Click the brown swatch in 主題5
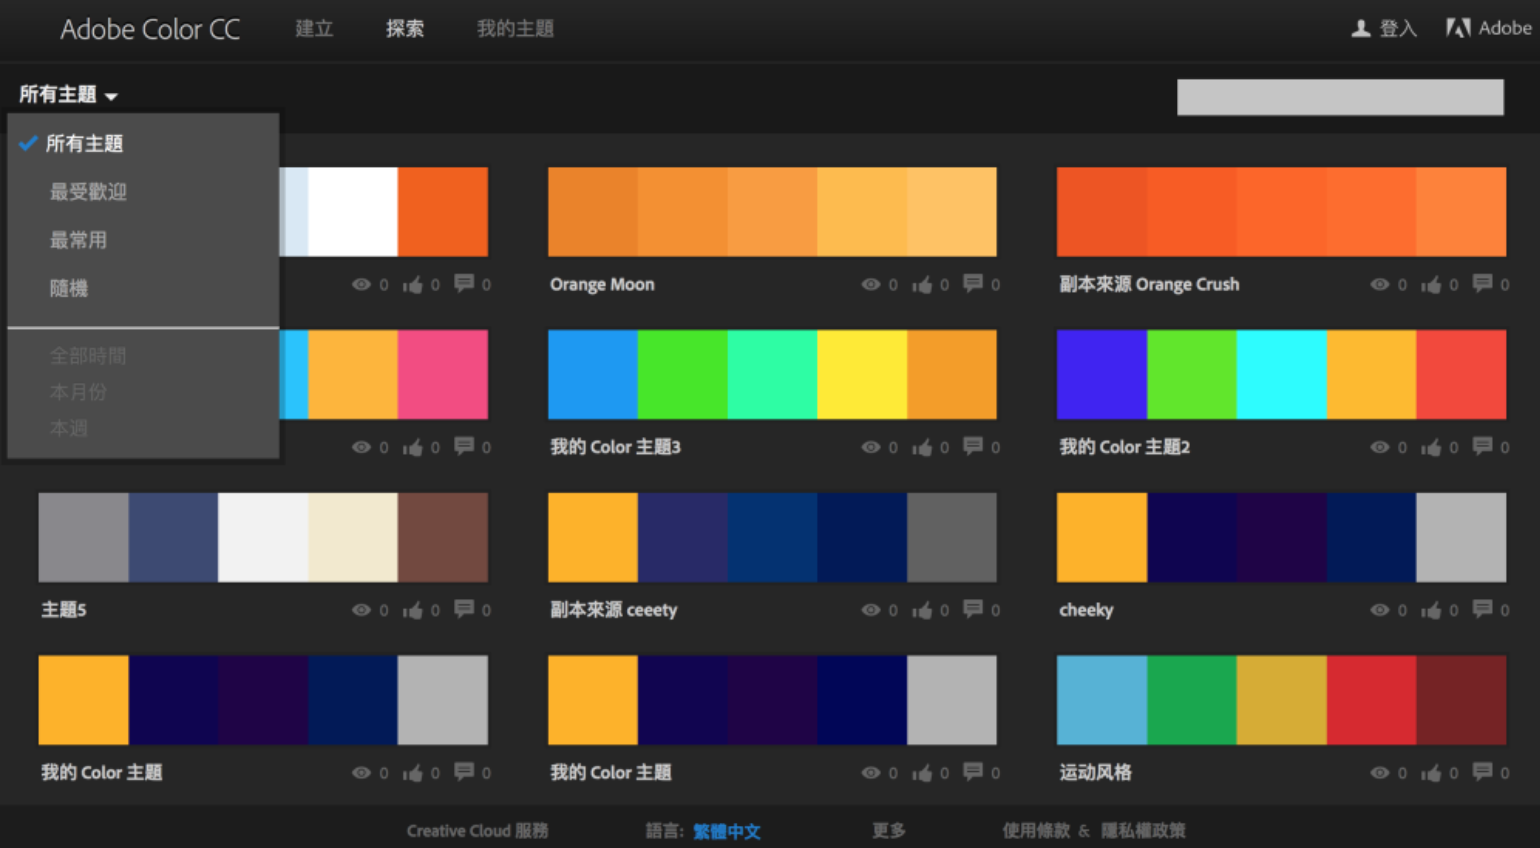 [443, 538]
